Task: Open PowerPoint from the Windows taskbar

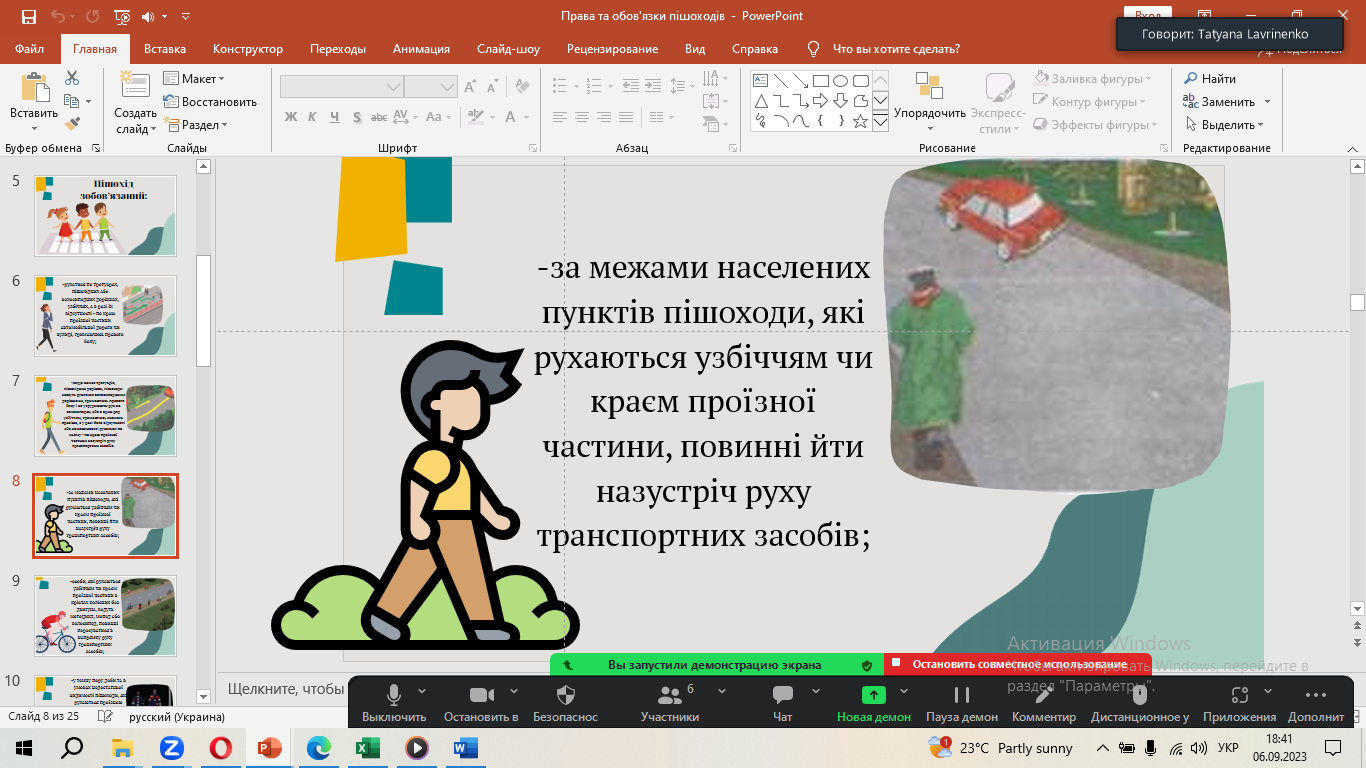Action: pos(270,747)
